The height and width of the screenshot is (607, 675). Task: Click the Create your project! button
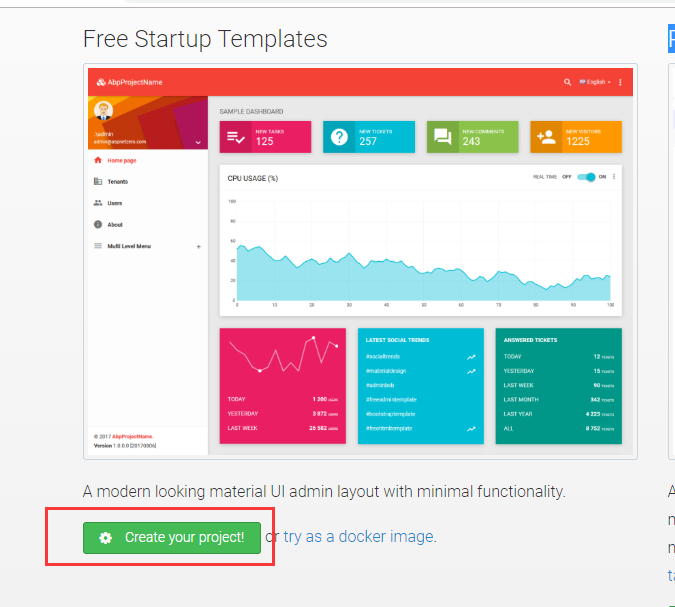pyautogui.click(x=172, y=537)
